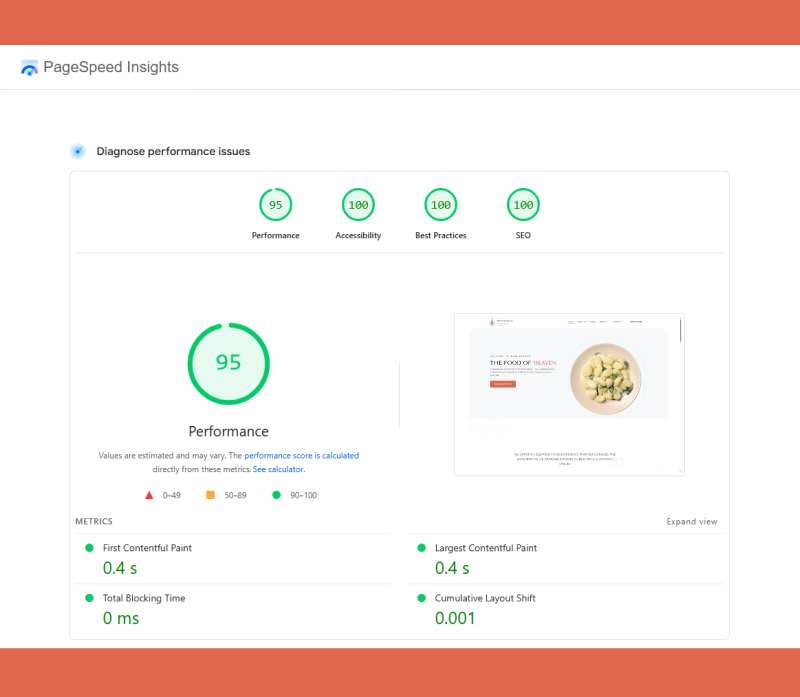Click the large Performance 95 gauge
Screen dimensions: 800x697
click(228, 362)
